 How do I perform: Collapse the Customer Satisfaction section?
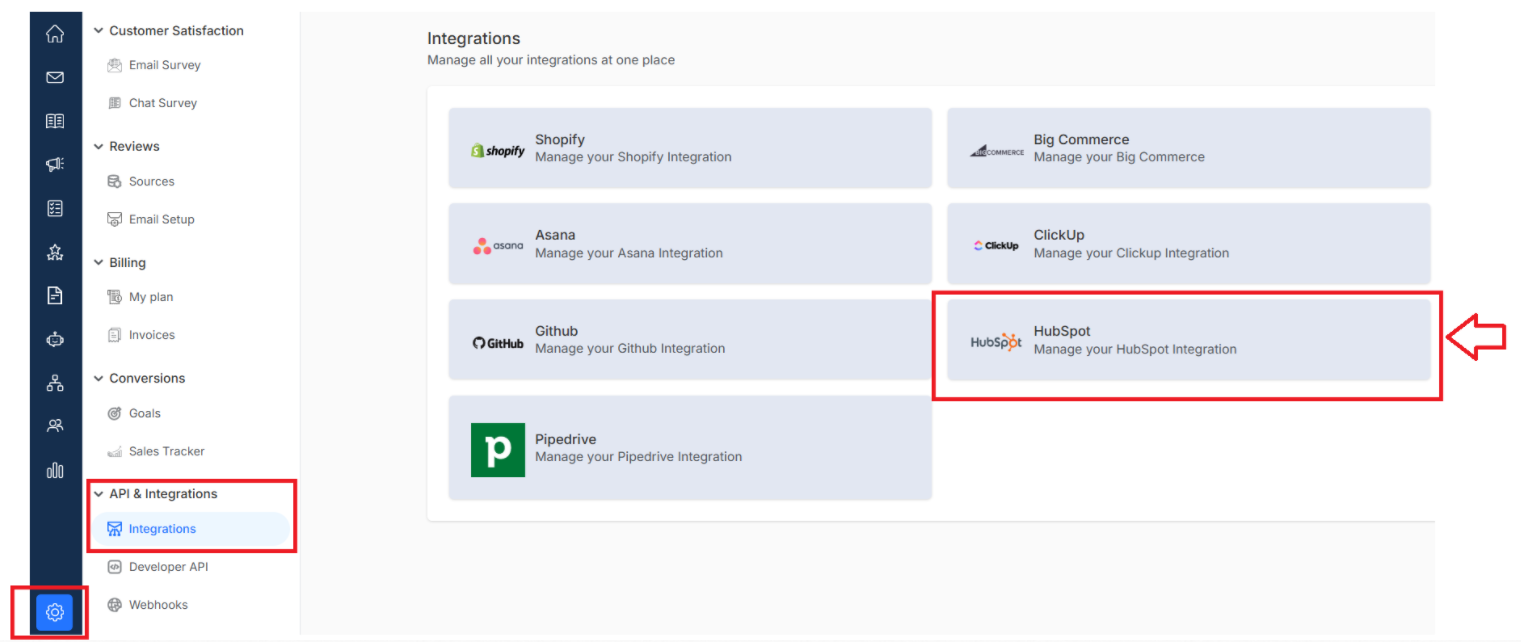[x=98, y=31]
